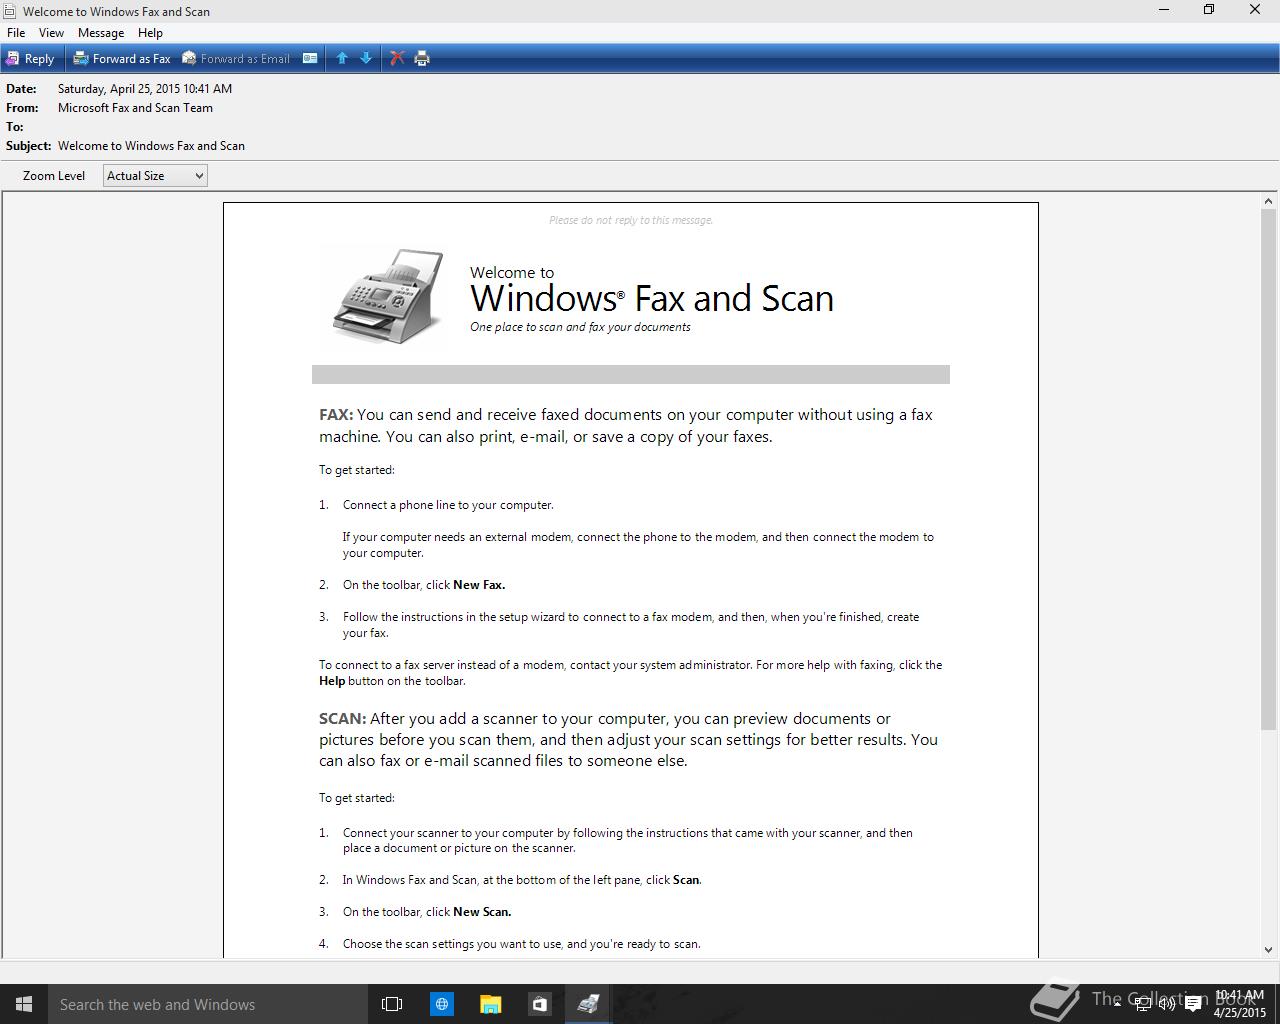Launch the globe browser icon on taskbar
Image resolution: width=1280 pixels, height=1024 pixels.
pyautogui.click(x=441, y=1004)
